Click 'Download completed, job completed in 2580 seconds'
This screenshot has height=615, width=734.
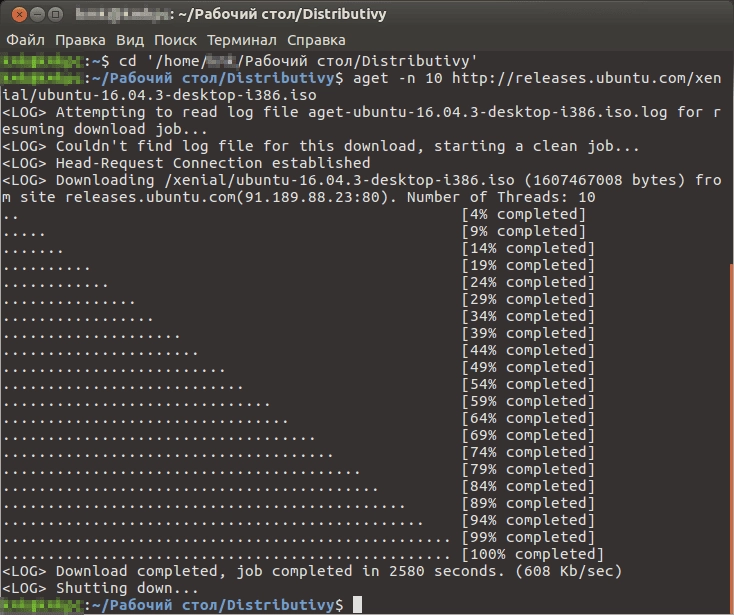click(279, 571)
